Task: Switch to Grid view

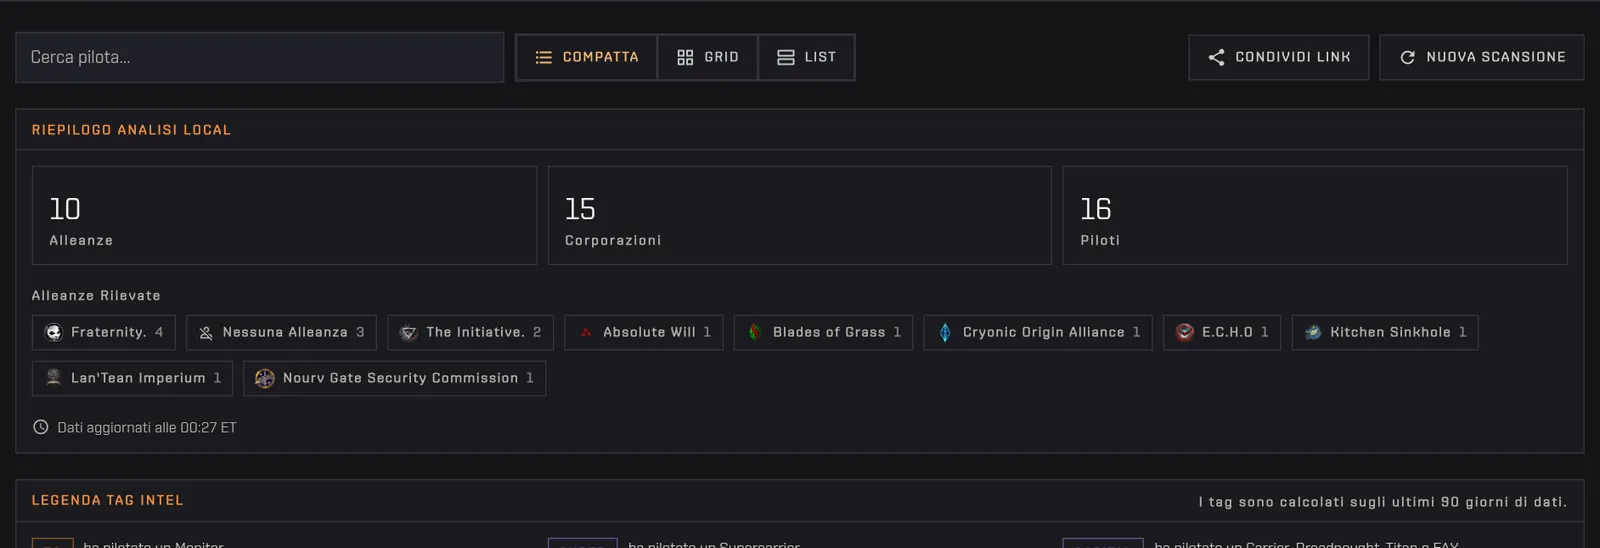Action: point(708,57)
